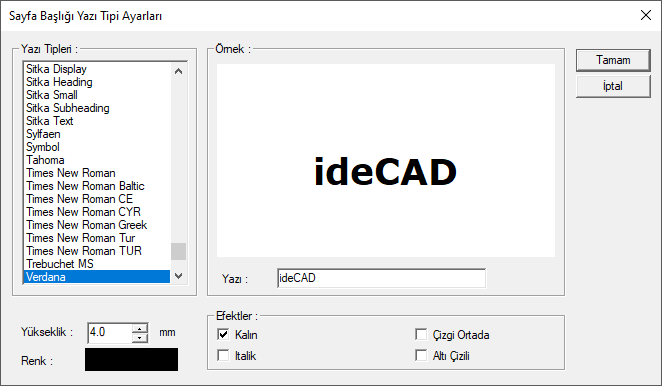Click the font list scrollbar thumb
Image resolution: width=662 pixels, height=386 pixels.
[178, 252]
